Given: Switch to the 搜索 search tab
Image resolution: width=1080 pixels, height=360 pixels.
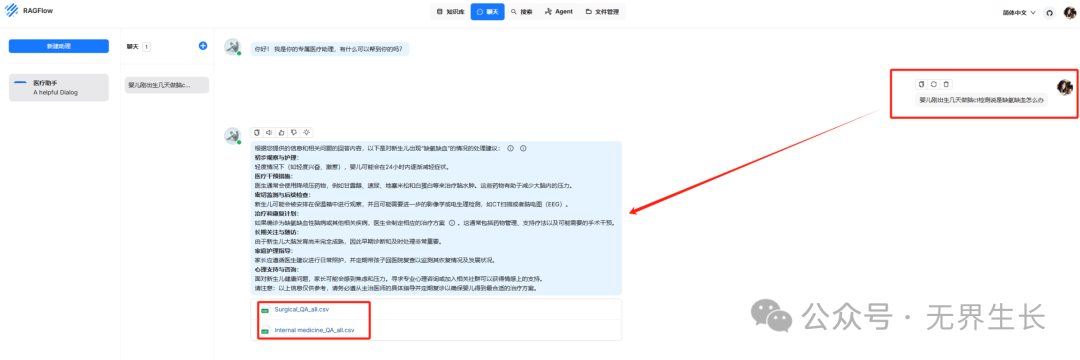Looking at the screenshot, I should click(x=521, y=12).
